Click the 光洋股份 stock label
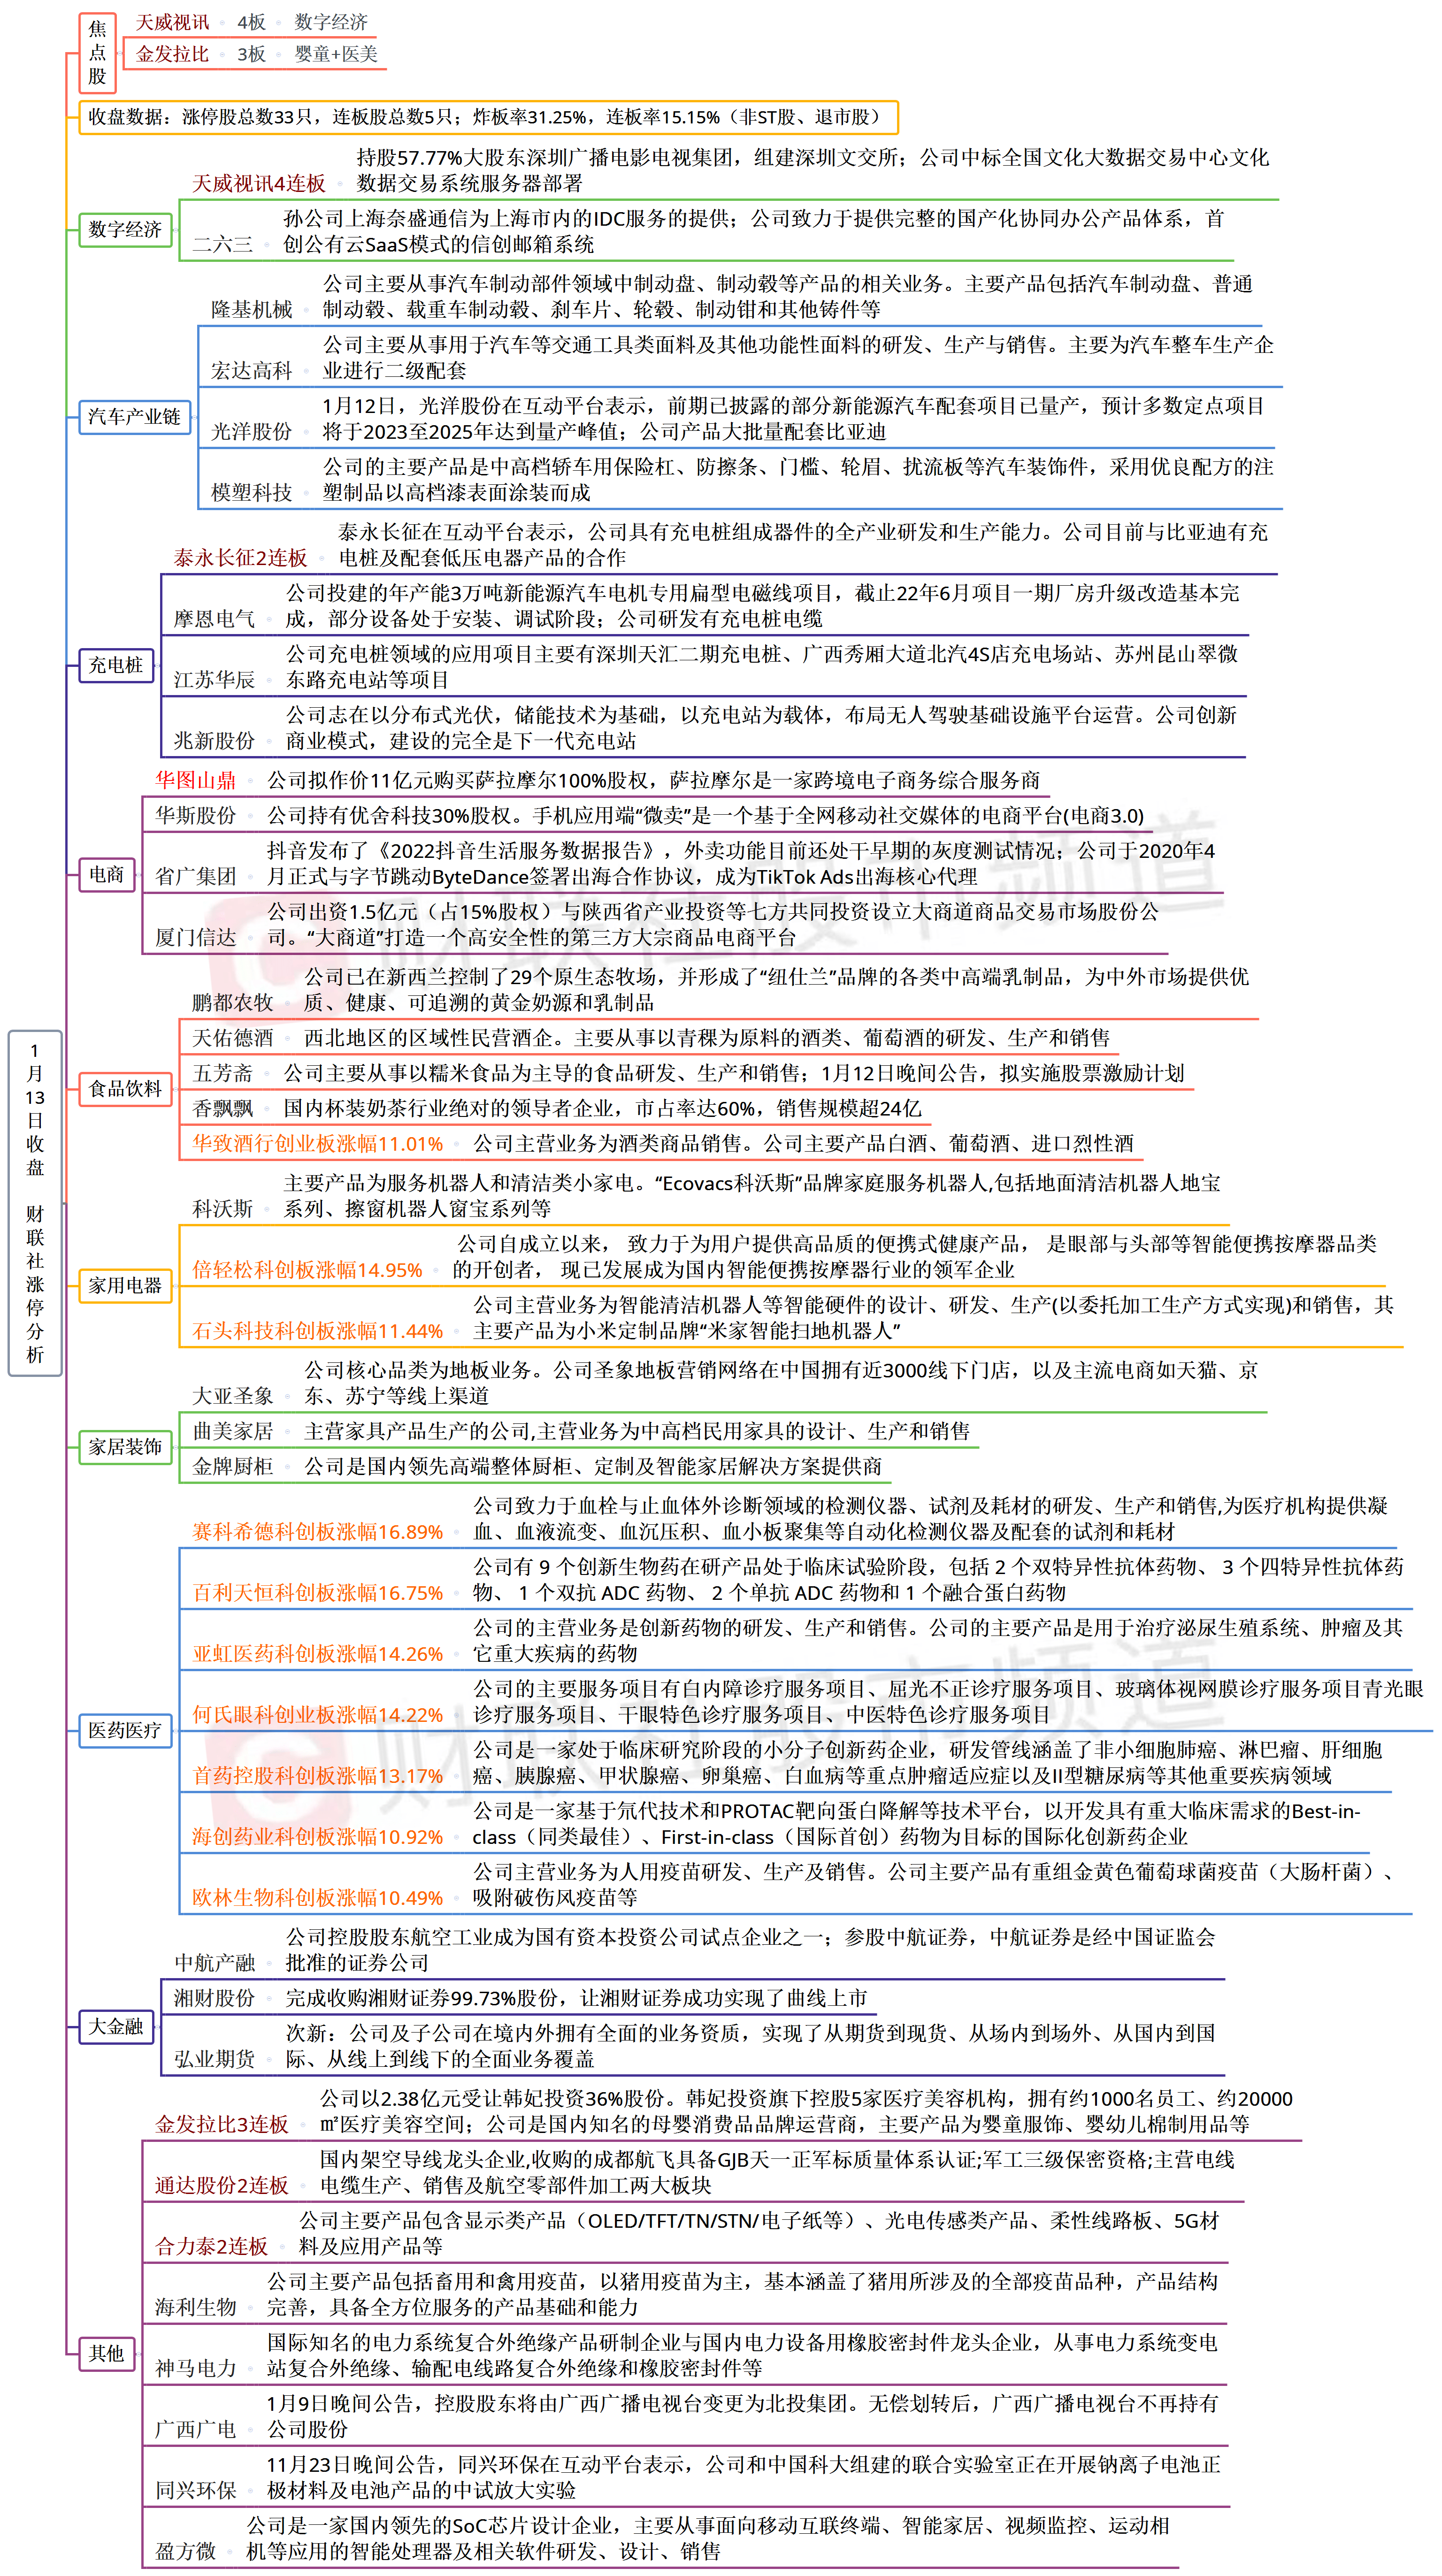 (252, 432)
